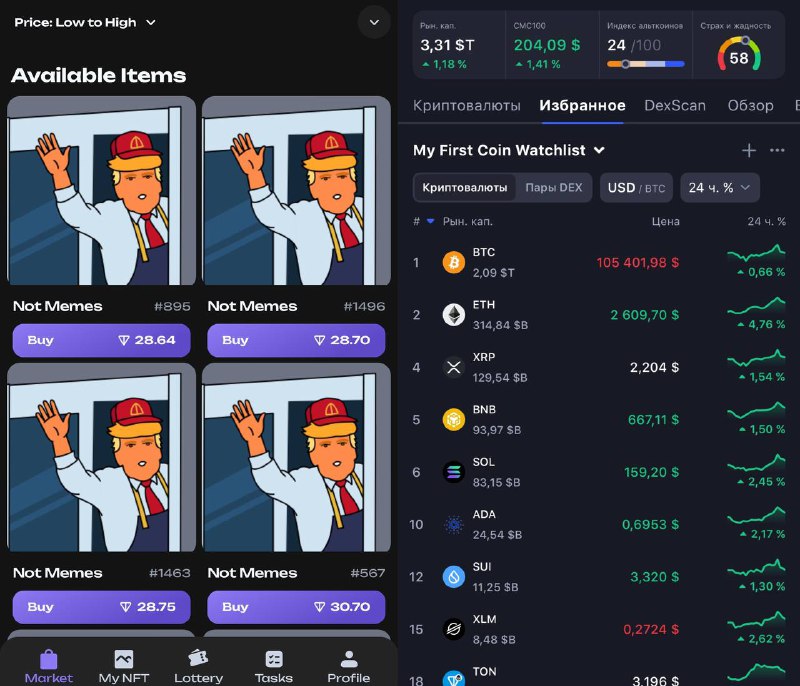The width and height of the screenshot is (800, 686).
Task: Select the Криптовалюты segment in the watchlist
Action: click(x=464, y=188)
